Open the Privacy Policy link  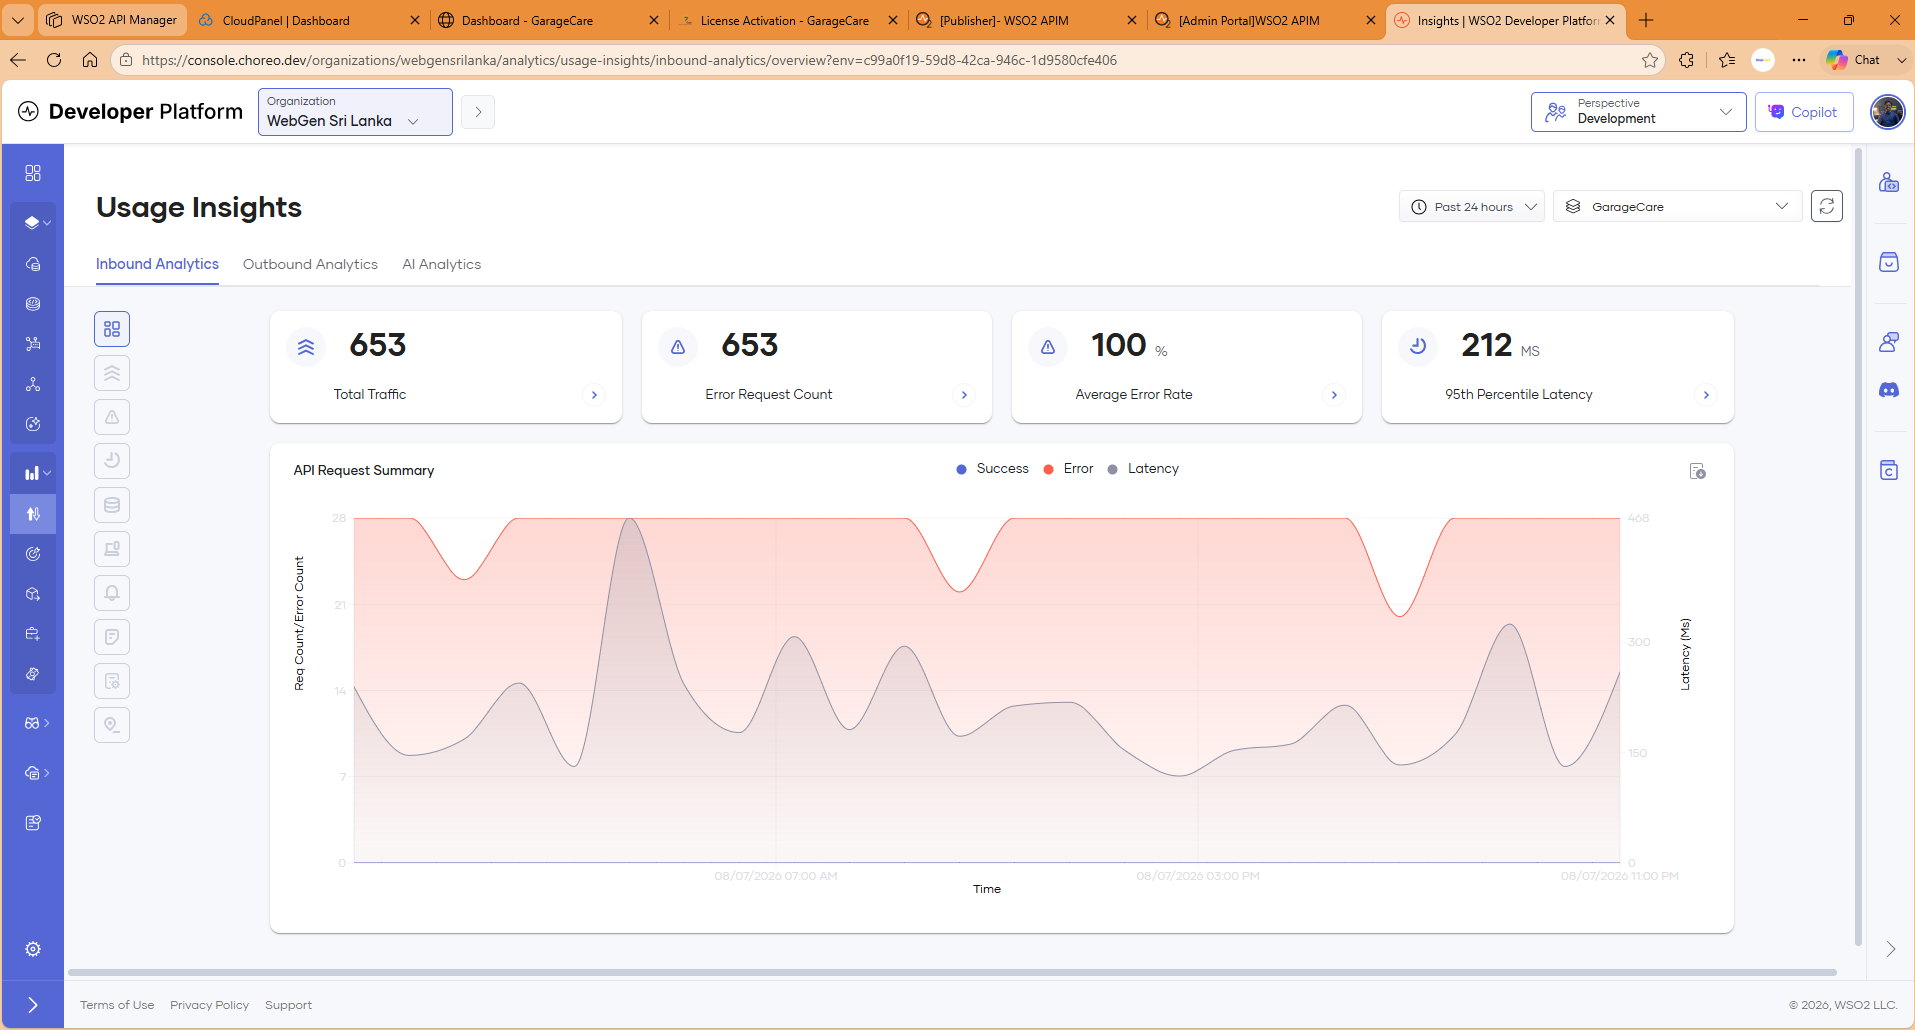[x=209, y=1005]
